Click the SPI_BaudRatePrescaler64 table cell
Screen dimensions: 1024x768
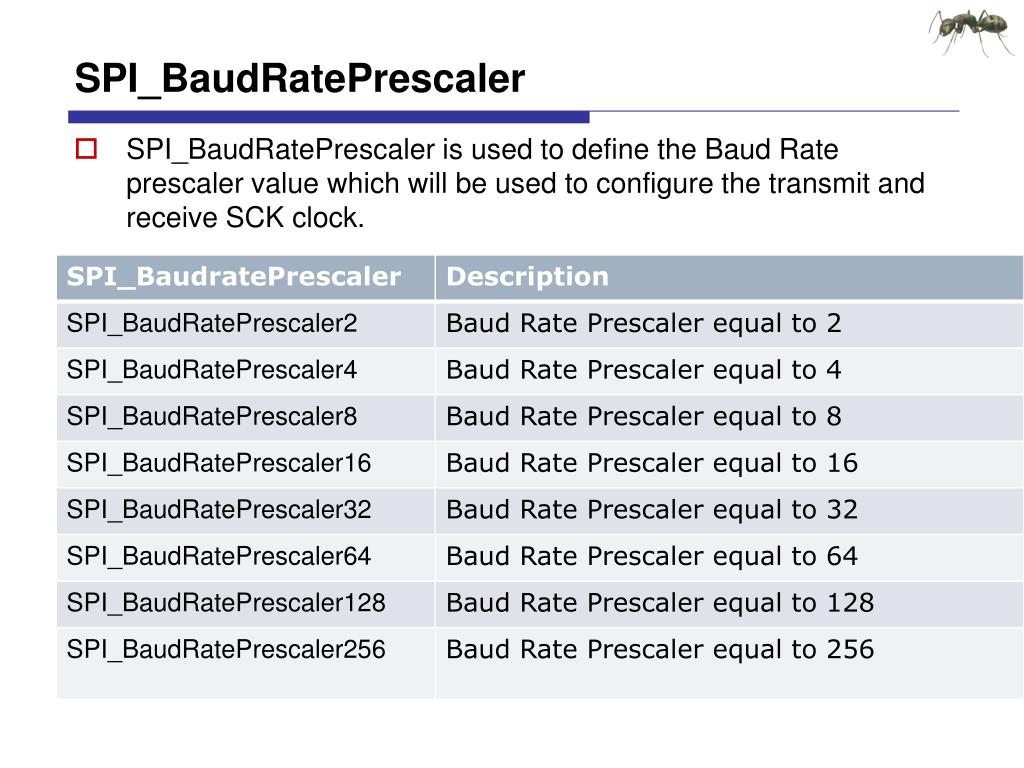click(x=246, y=557)
